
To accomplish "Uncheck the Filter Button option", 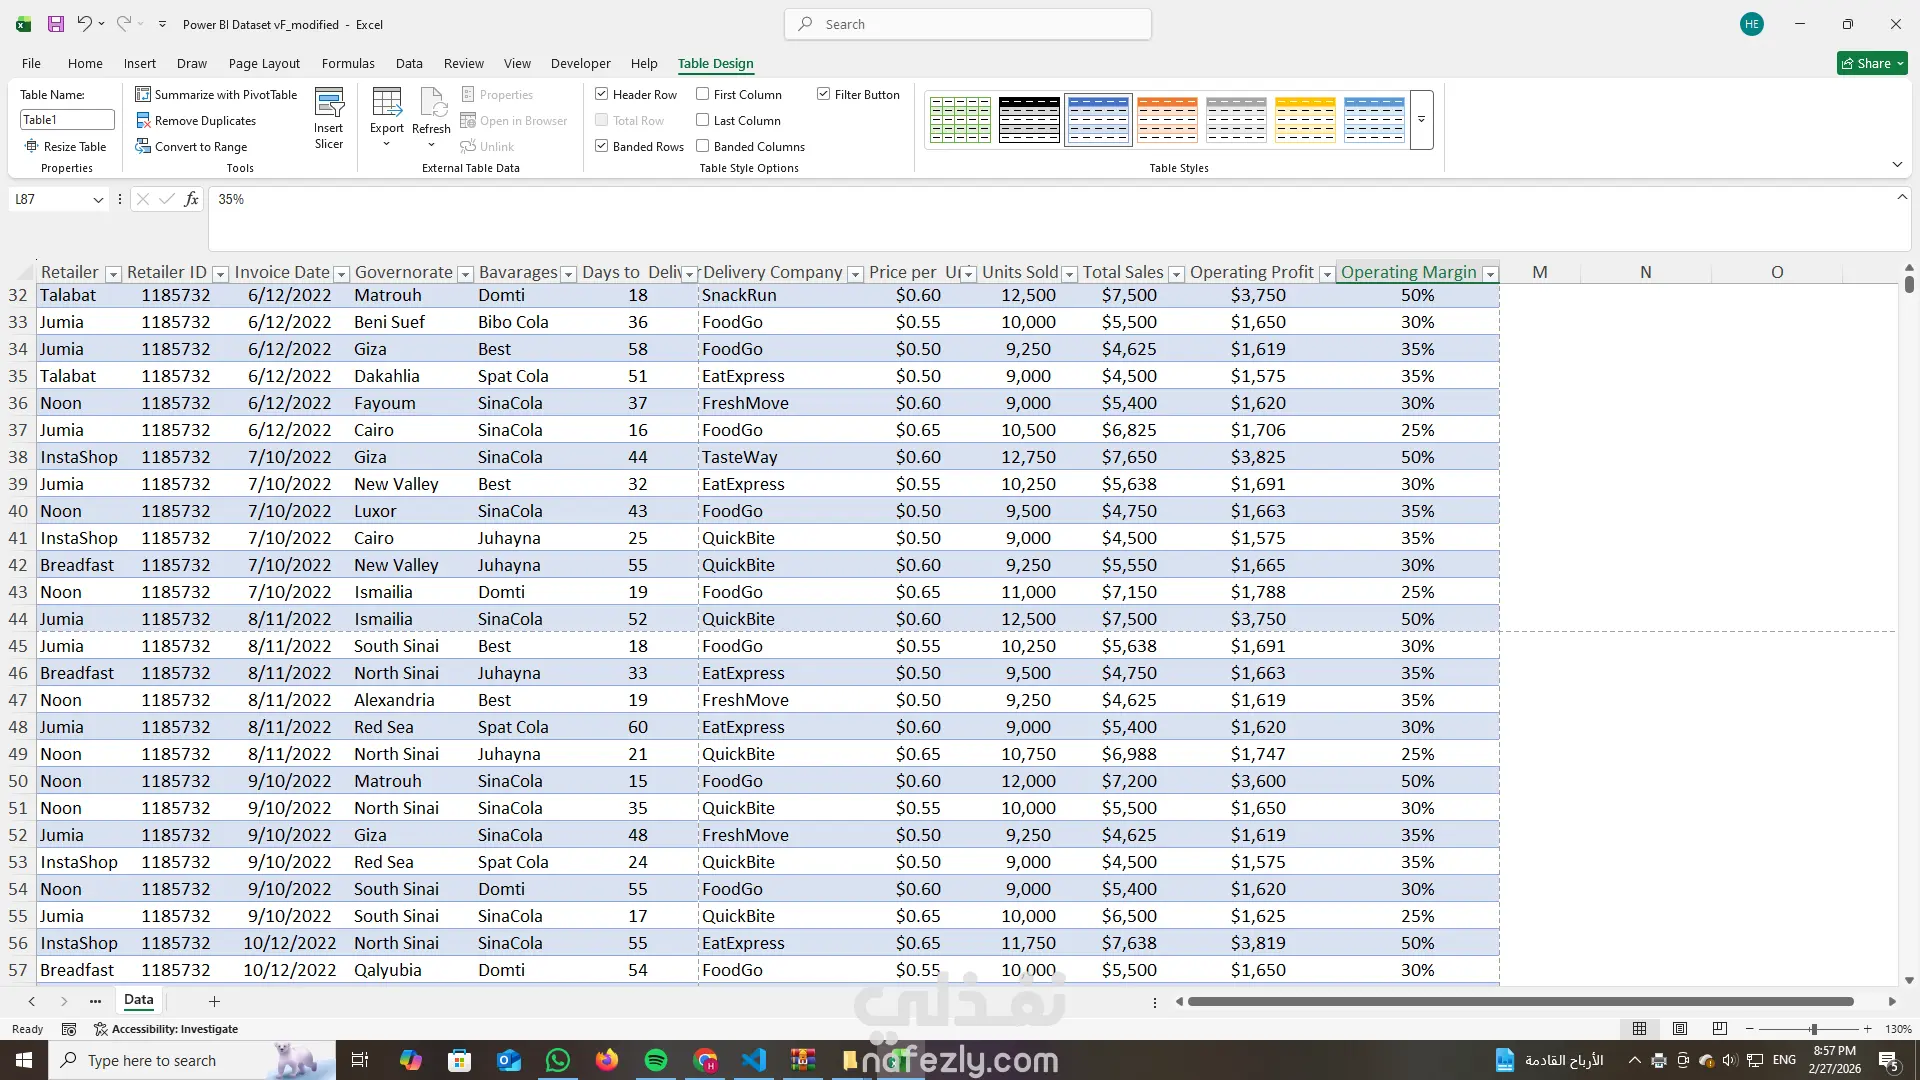I will (x=824, y=94).
